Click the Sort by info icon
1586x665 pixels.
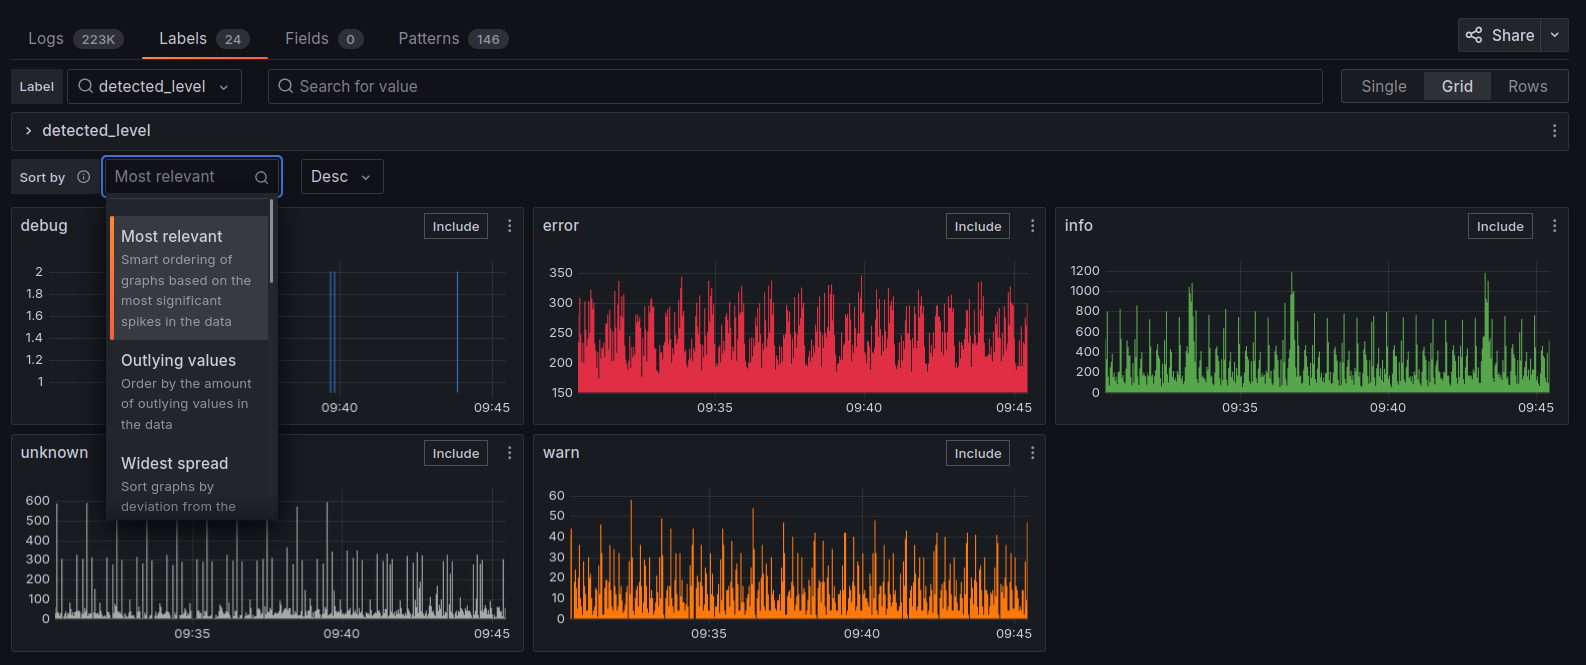click(84, 177)
